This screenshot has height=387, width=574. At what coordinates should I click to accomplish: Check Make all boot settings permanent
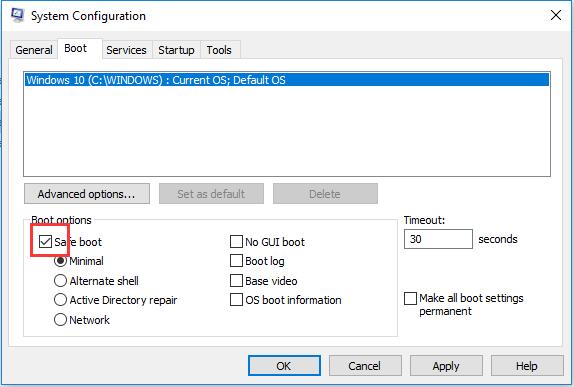[410, 298]
